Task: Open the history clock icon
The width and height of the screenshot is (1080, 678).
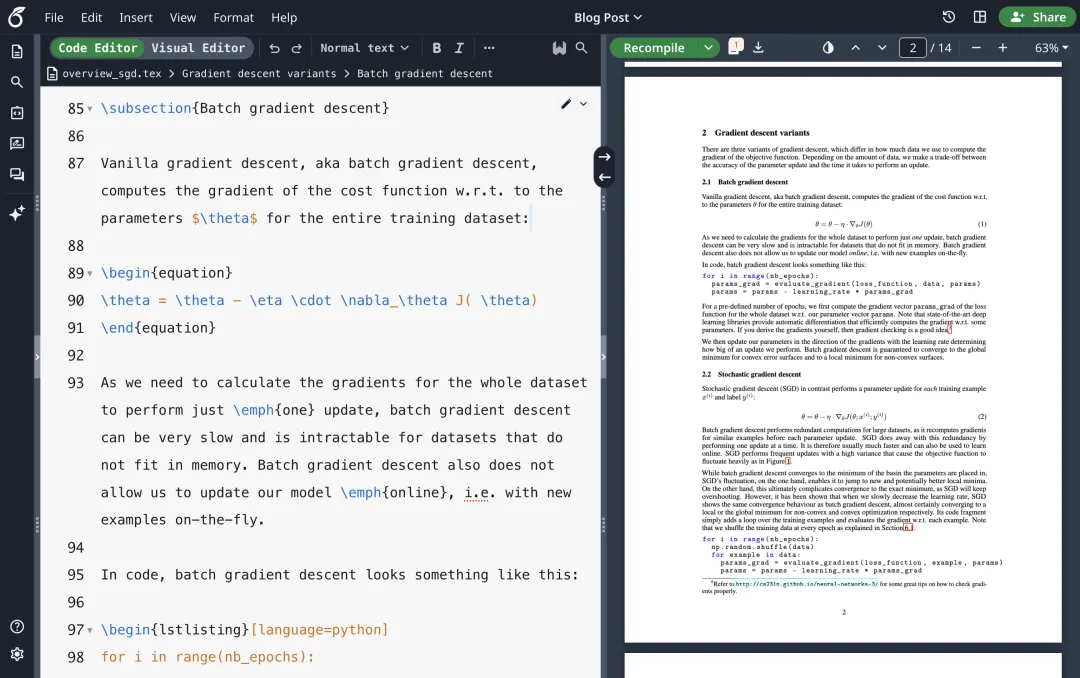Action: [948, 17]
